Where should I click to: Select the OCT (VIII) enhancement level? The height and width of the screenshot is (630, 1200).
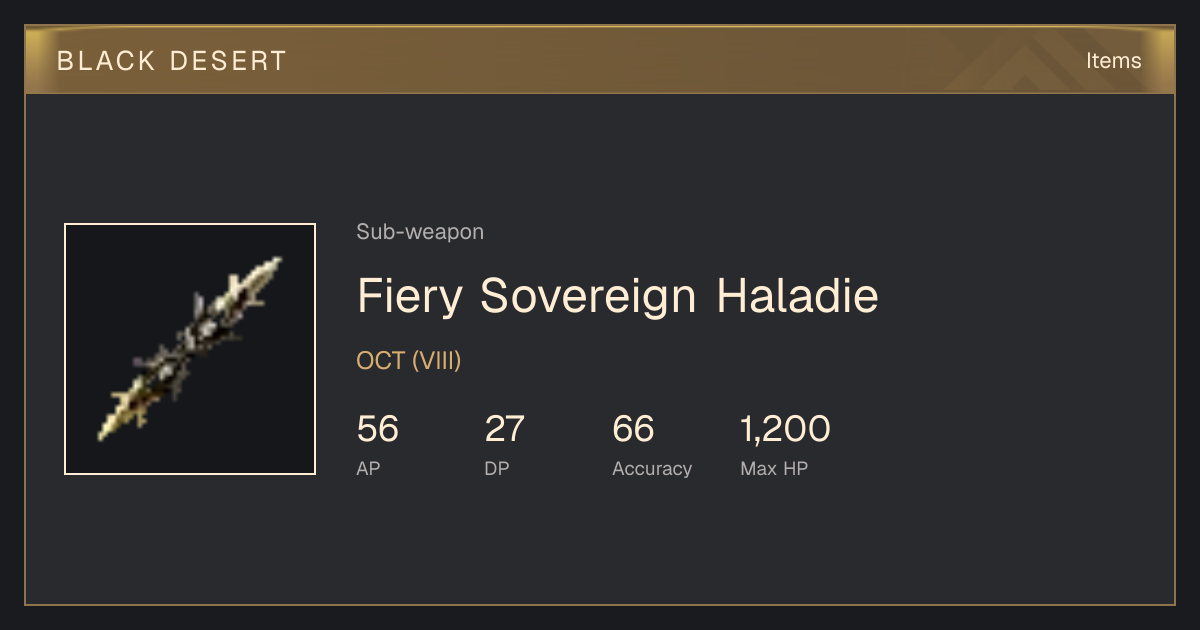(x=409, y=361)
